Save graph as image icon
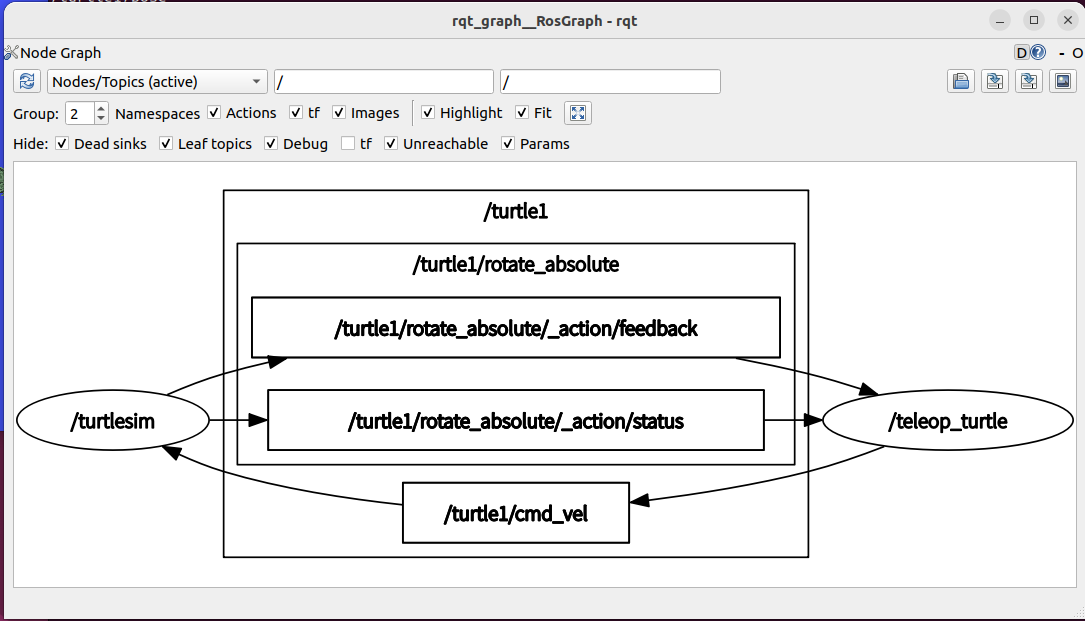 tap(1063, 82)
